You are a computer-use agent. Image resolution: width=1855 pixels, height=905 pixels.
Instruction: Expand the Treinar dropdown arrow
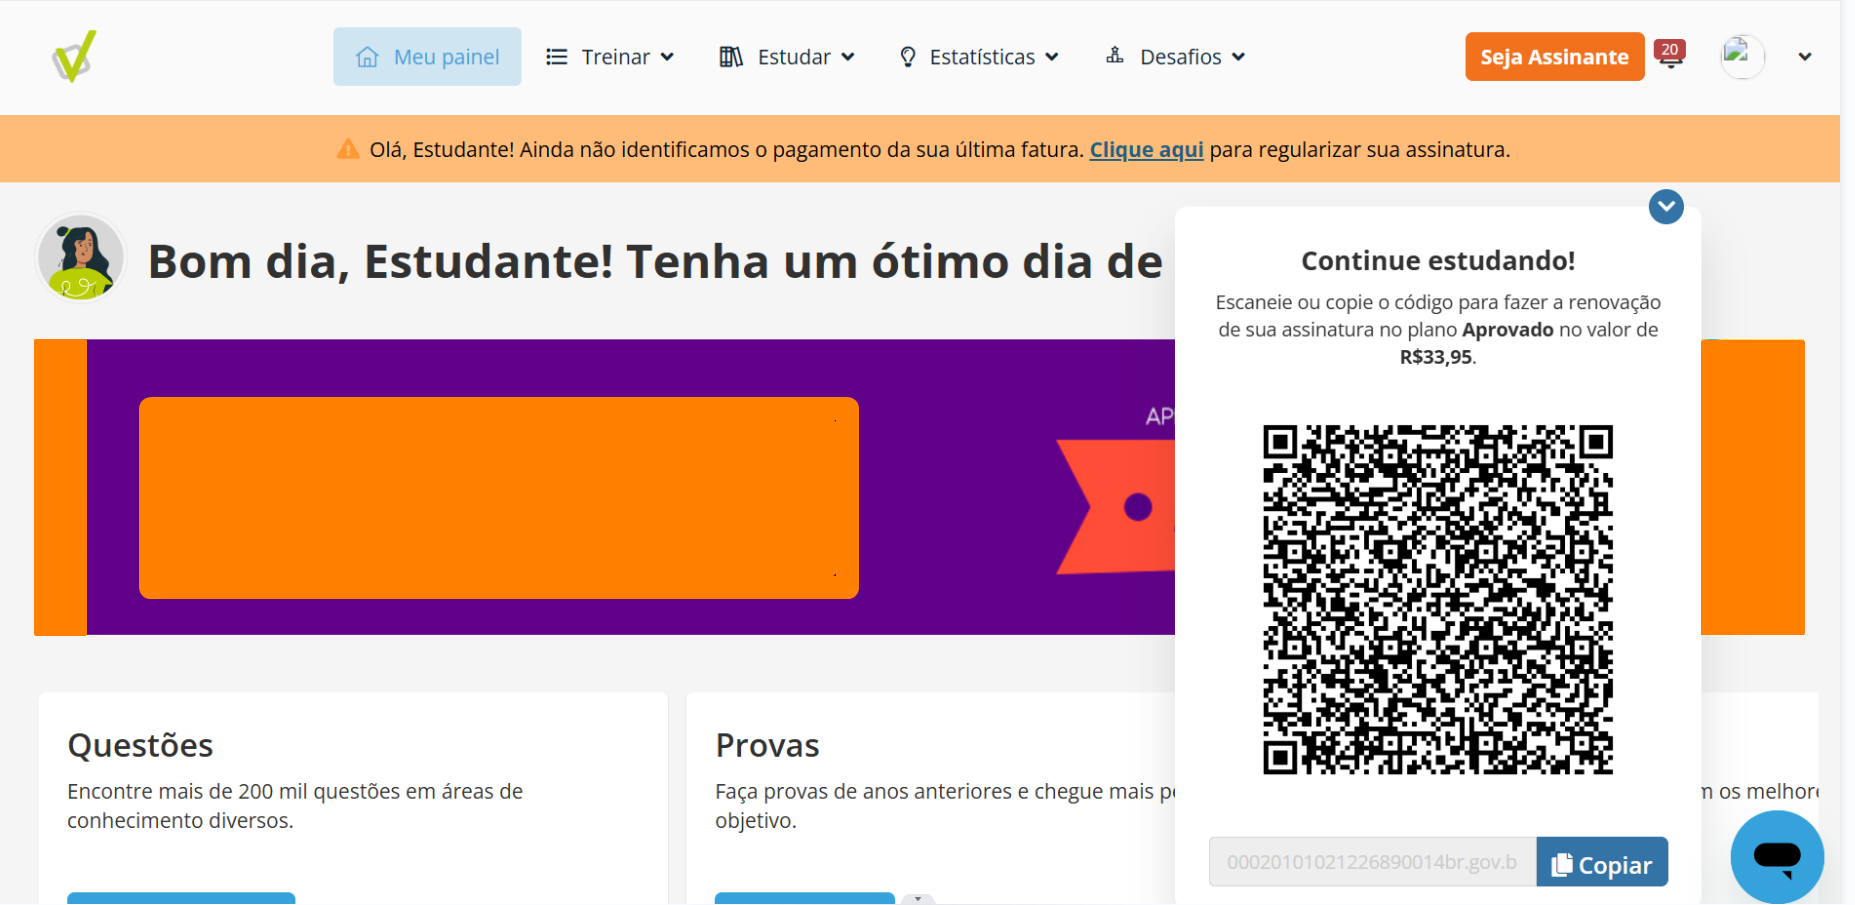[667, 57]
